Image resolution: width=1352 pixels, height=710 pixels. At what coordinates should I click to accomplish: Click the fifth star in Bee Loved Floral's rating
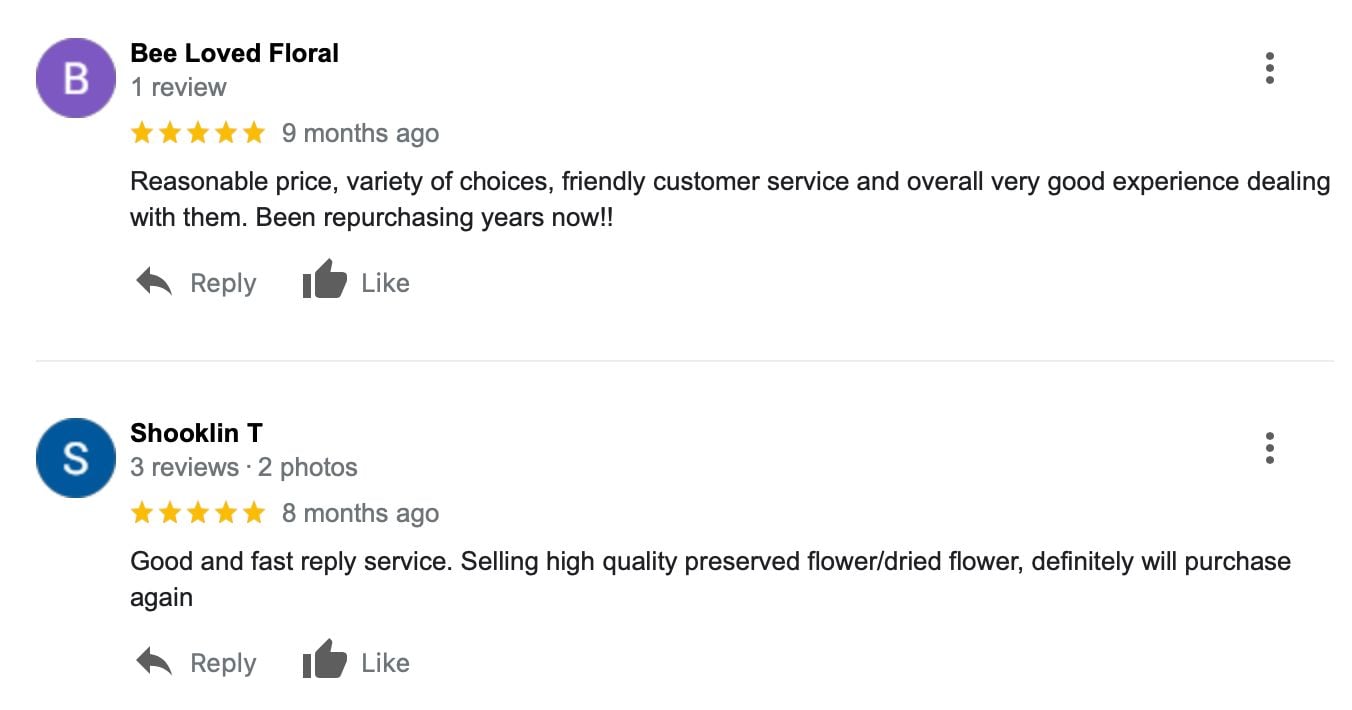tap(254, 133)
